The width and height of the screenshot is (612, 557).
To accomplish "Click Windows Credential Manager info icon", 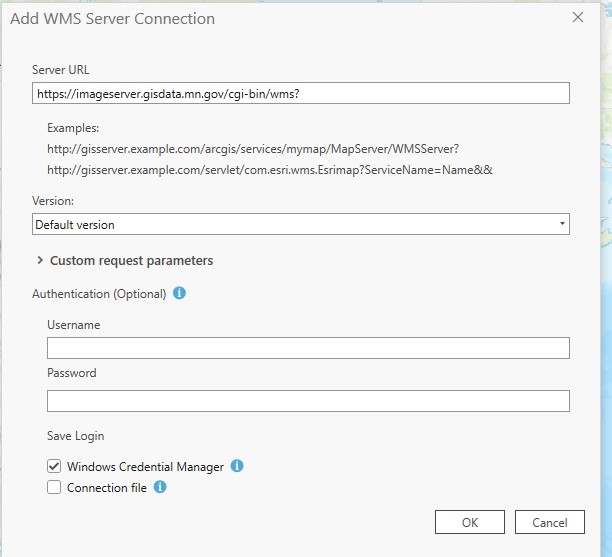I will [237, 466].
